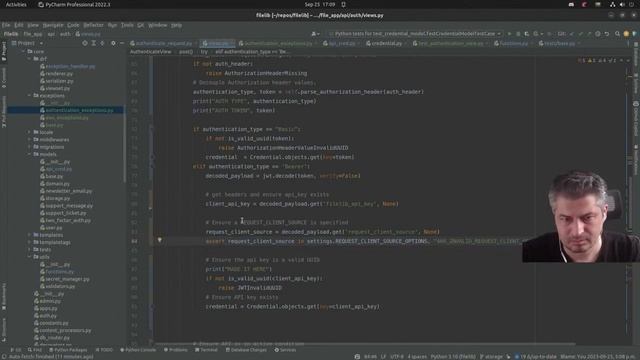Open the Refactor menu

pos(93,25)
